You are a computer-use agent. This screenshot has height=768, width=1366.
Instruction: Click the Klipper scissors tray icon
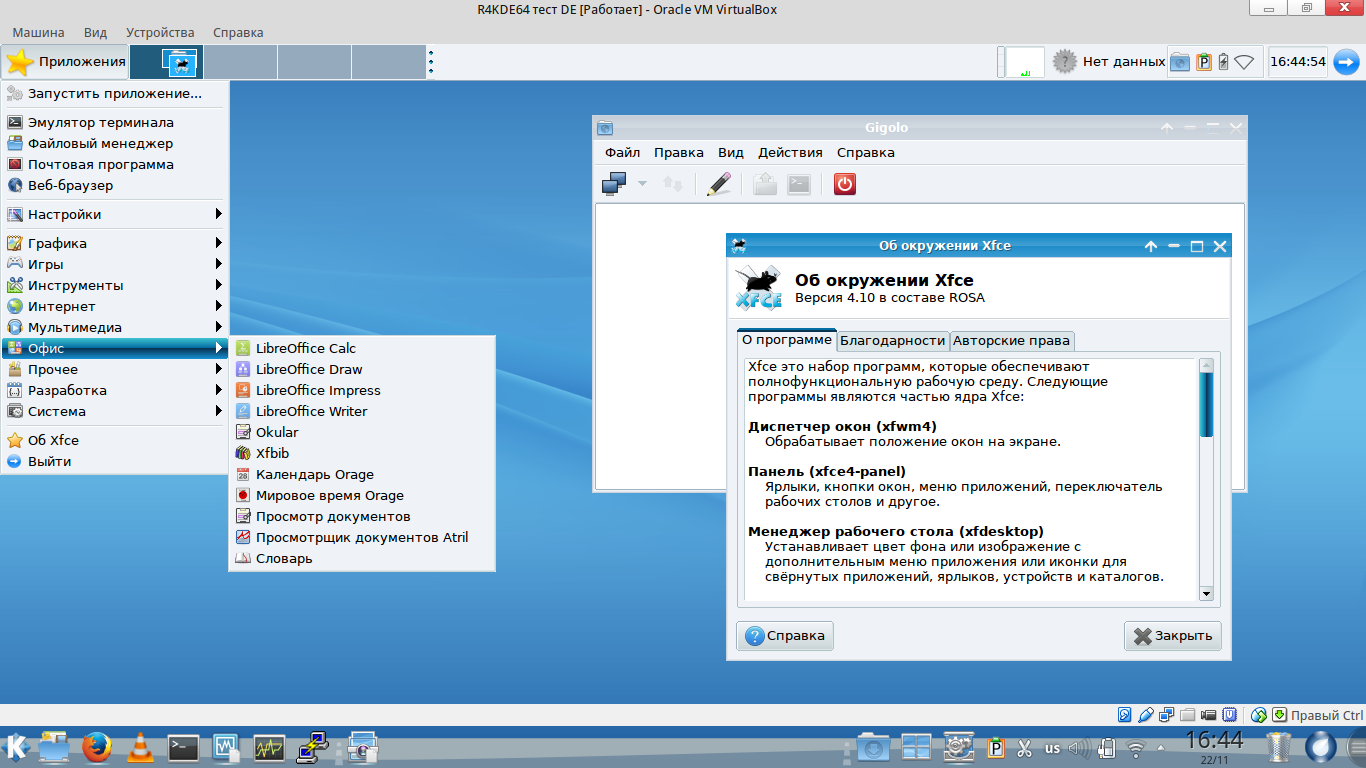1024,748
